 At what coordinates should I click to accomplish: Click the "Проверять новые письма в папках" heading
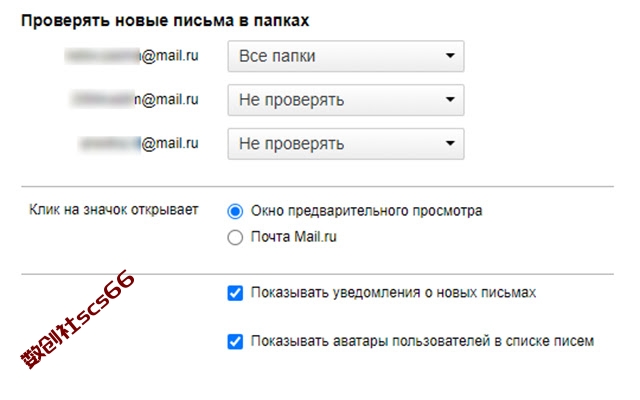tap(165, 21)
